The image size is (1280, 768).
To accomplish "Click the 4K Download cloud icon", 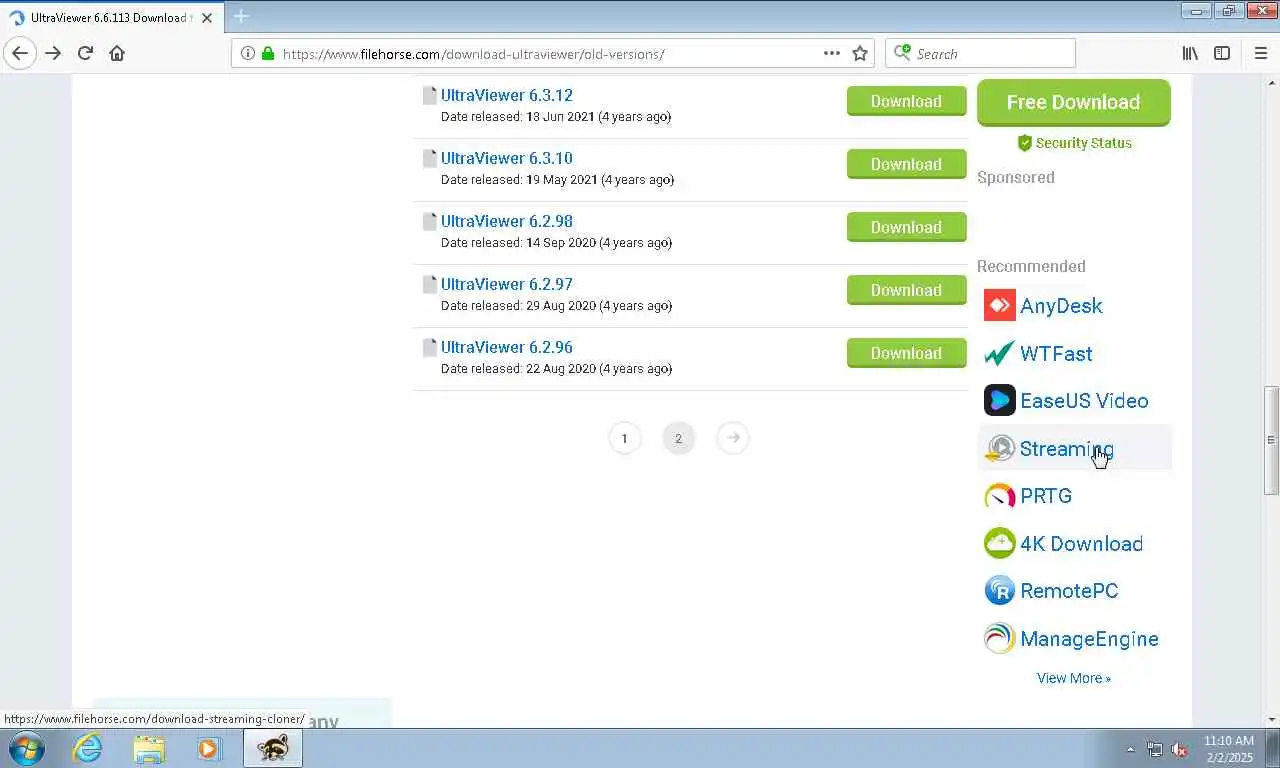I will tap(999, 543).
